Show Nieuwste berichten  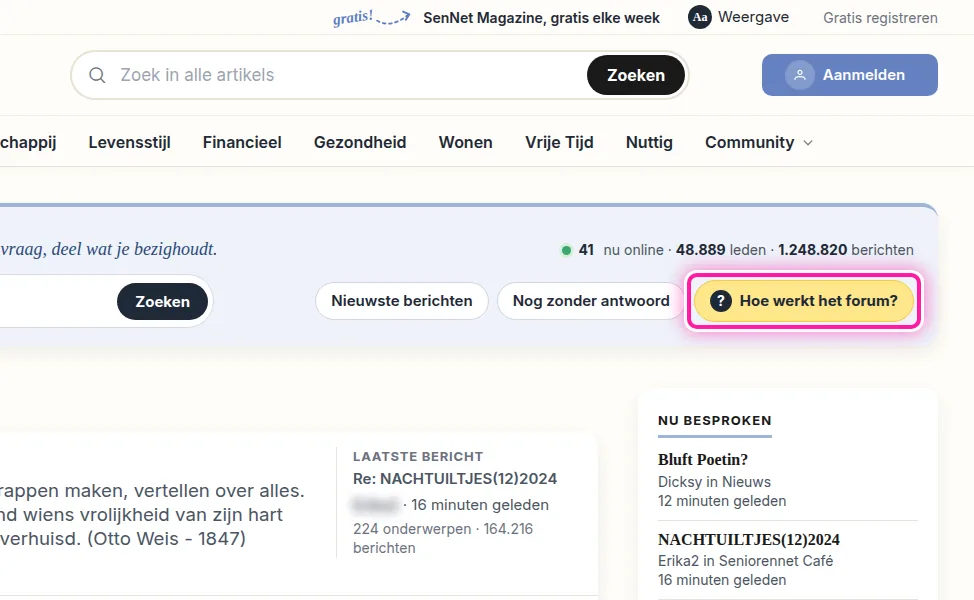click(x=402, y=301)
